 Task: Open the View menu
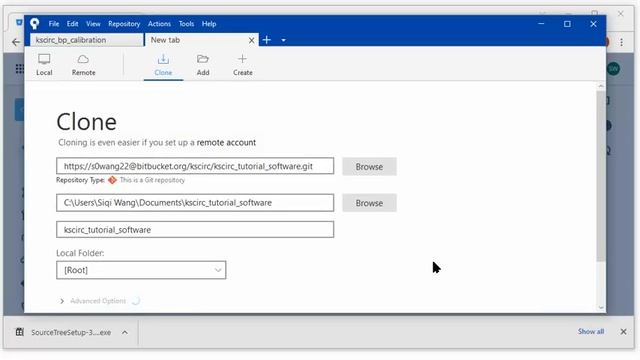(93, 24)
